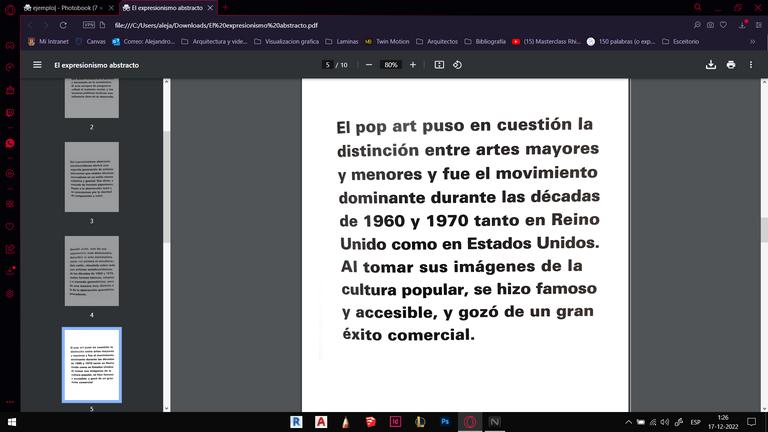Open AutoCAD from the taskbar

pyautogui.click(x=321, y=422)
